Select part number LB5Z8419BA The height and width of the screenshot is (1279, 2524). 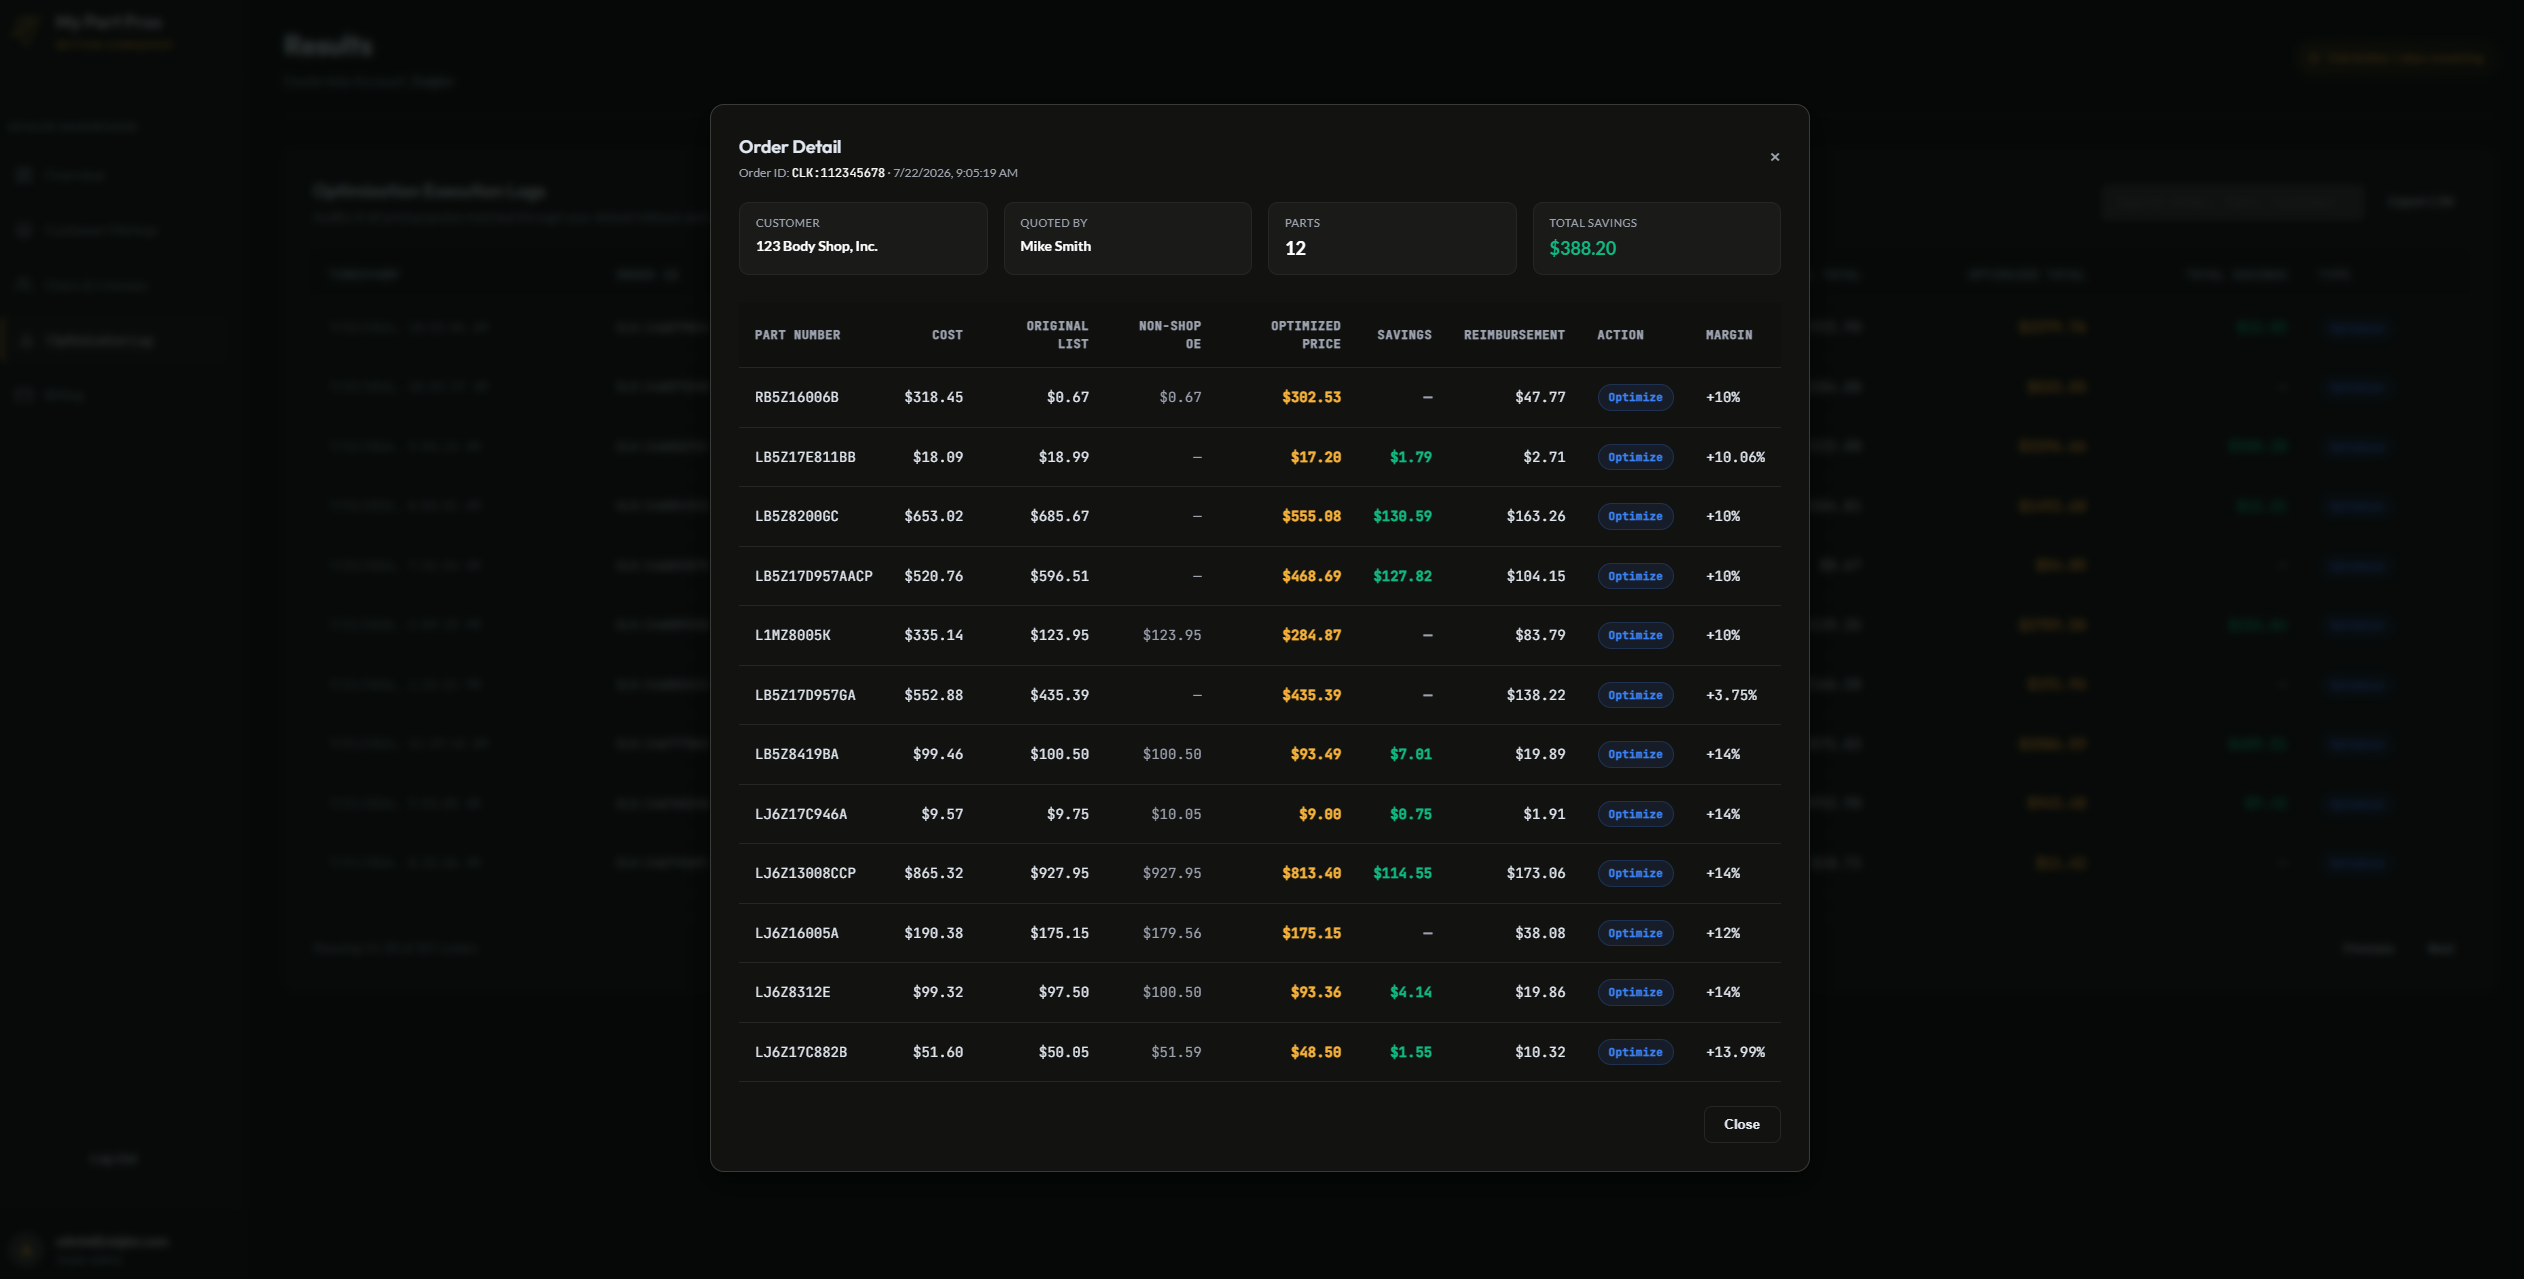click(x=796, y=754)
